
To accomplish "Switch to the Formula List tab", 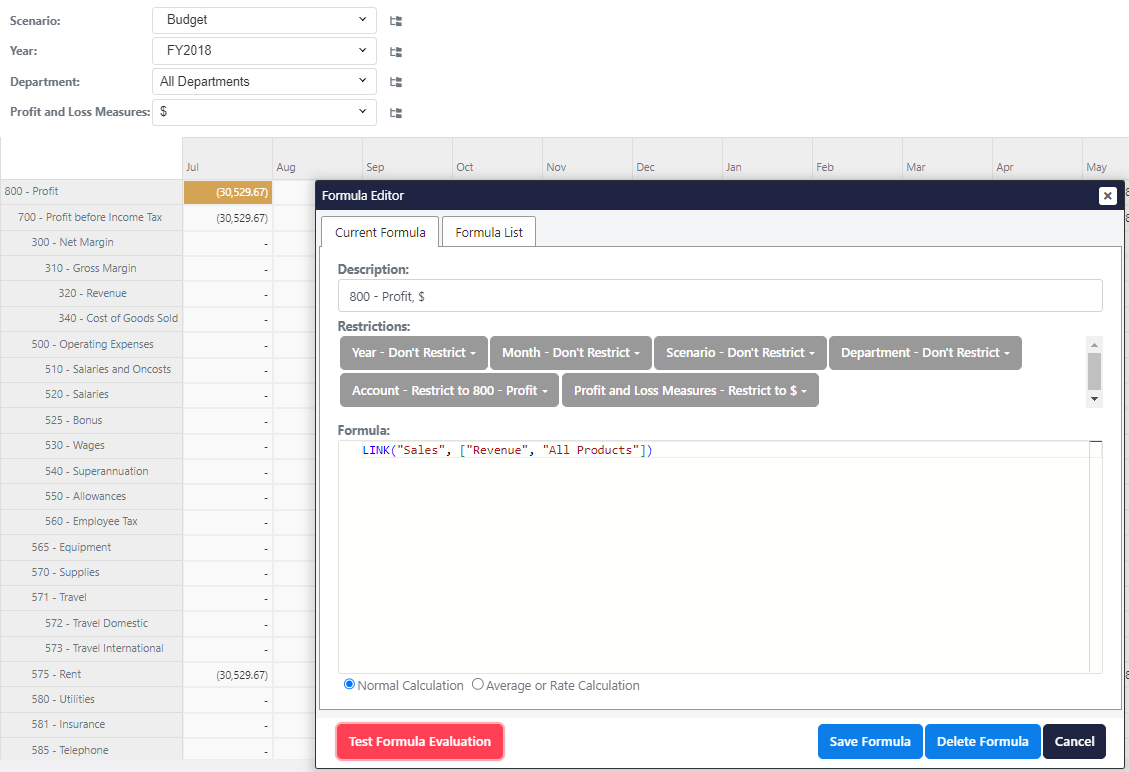I will pyautogui.click(x=489, y=232).
